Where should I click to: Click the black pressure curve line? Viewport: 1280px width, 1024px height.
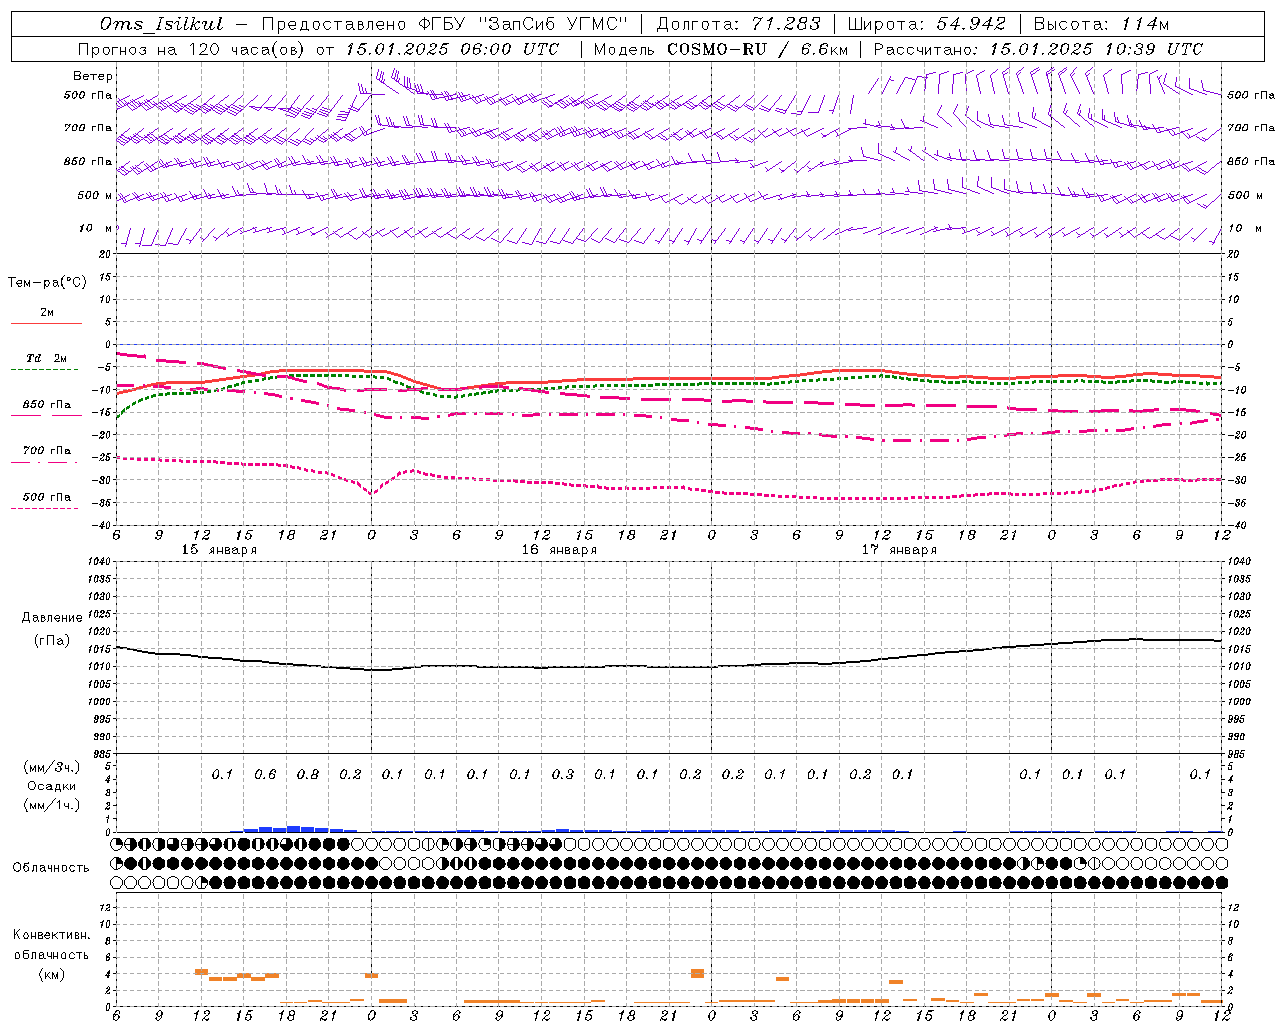(x=668, y=666)
